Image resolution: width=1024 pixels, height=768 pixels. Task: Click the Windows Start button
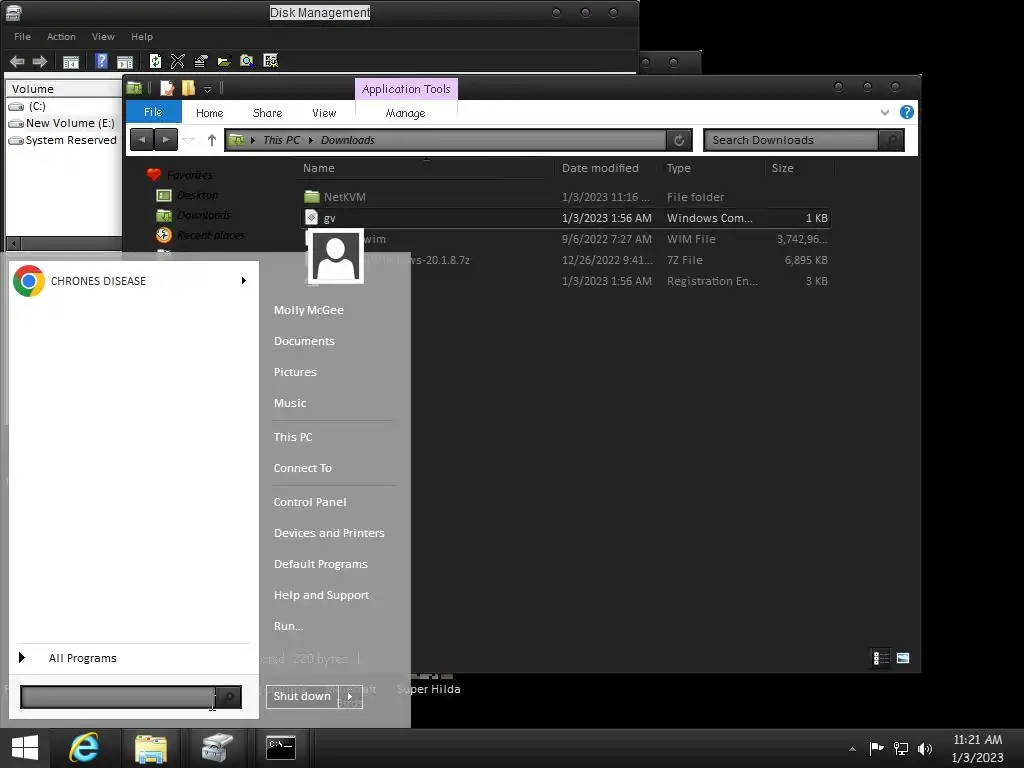(25, 748)
